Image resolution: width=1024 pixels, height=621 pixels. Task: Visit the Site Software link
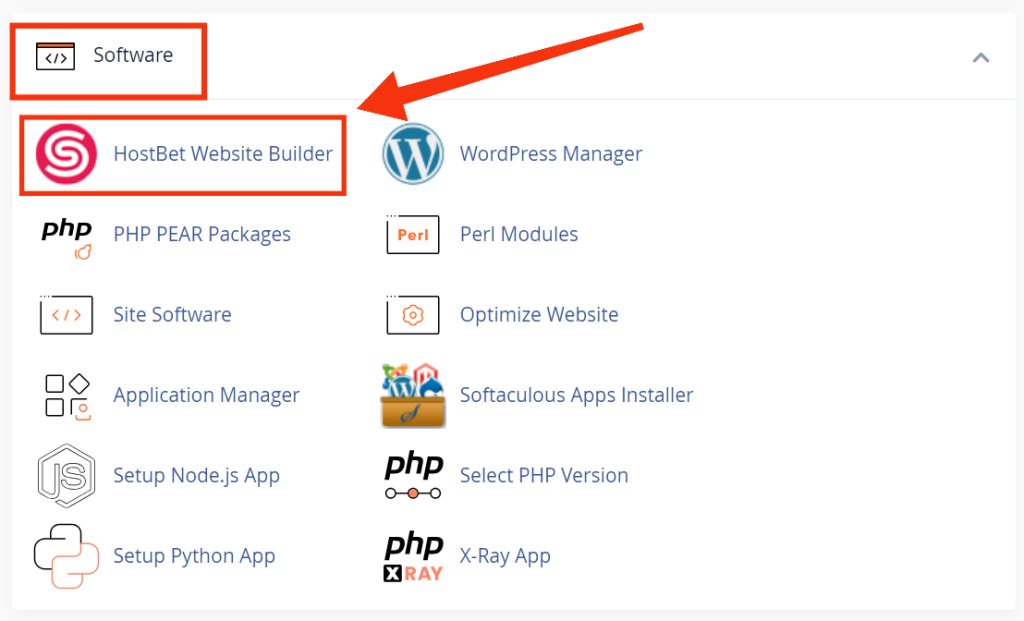click(172, 315)
